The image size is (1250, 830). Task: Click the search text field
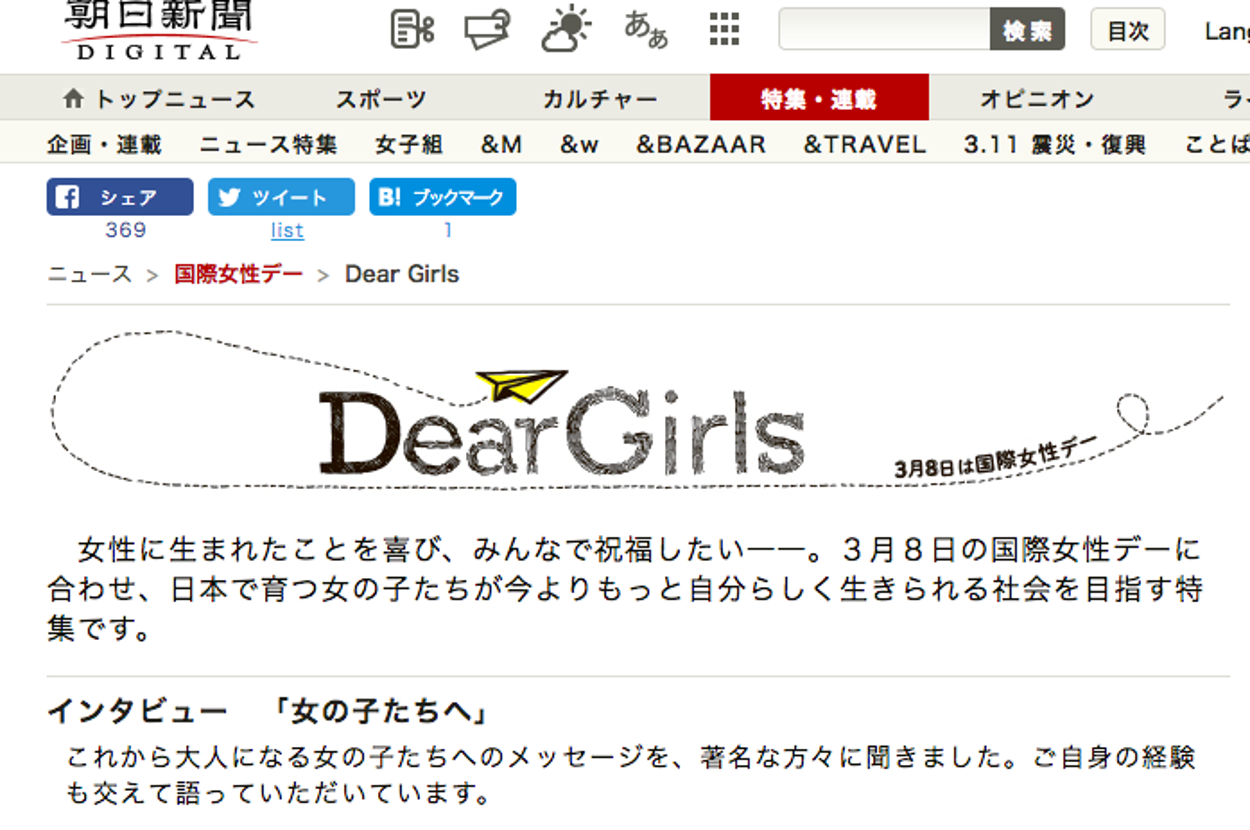[884, 30]
